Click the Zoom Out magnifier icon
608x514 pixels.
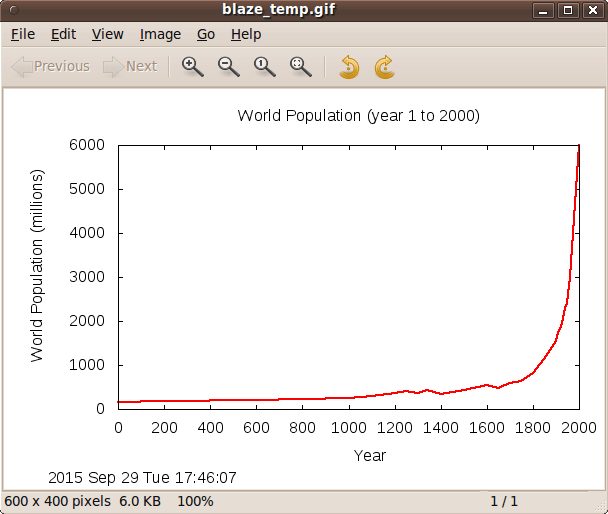pyautogui.click(x=229, y=67)
